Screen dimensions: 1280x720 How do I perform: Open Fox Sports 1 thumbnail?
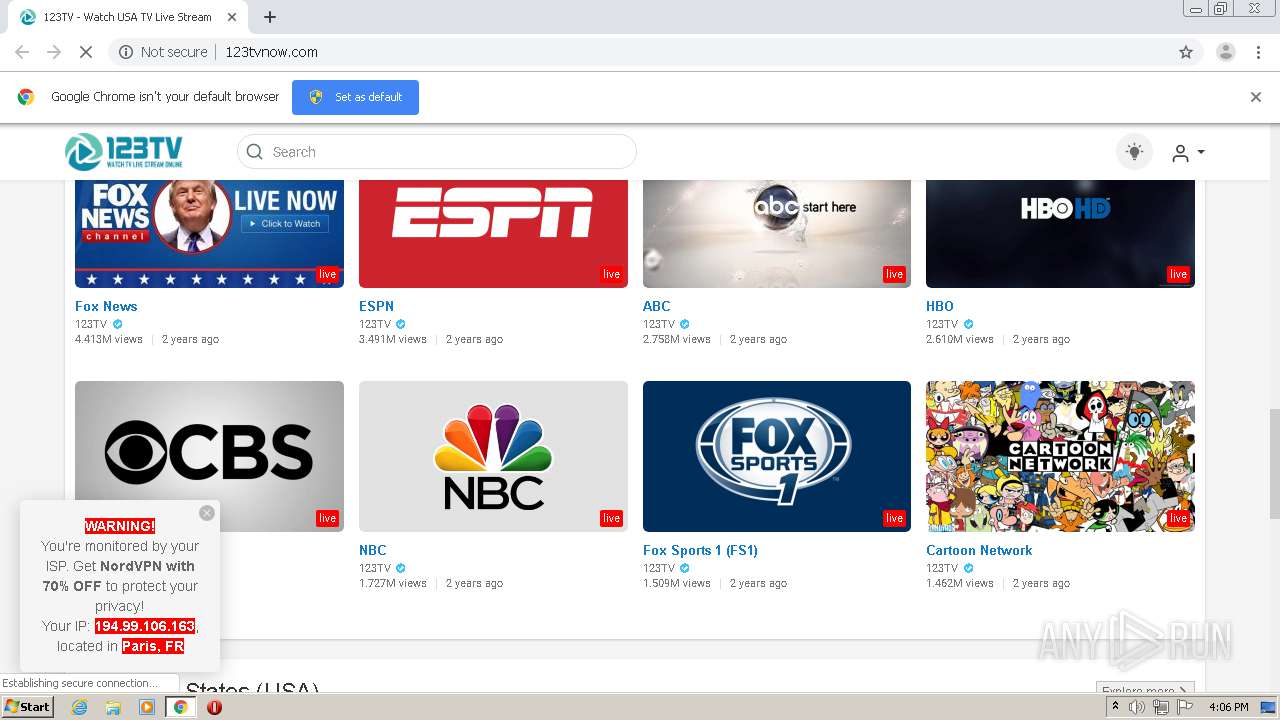pos(777,456)
